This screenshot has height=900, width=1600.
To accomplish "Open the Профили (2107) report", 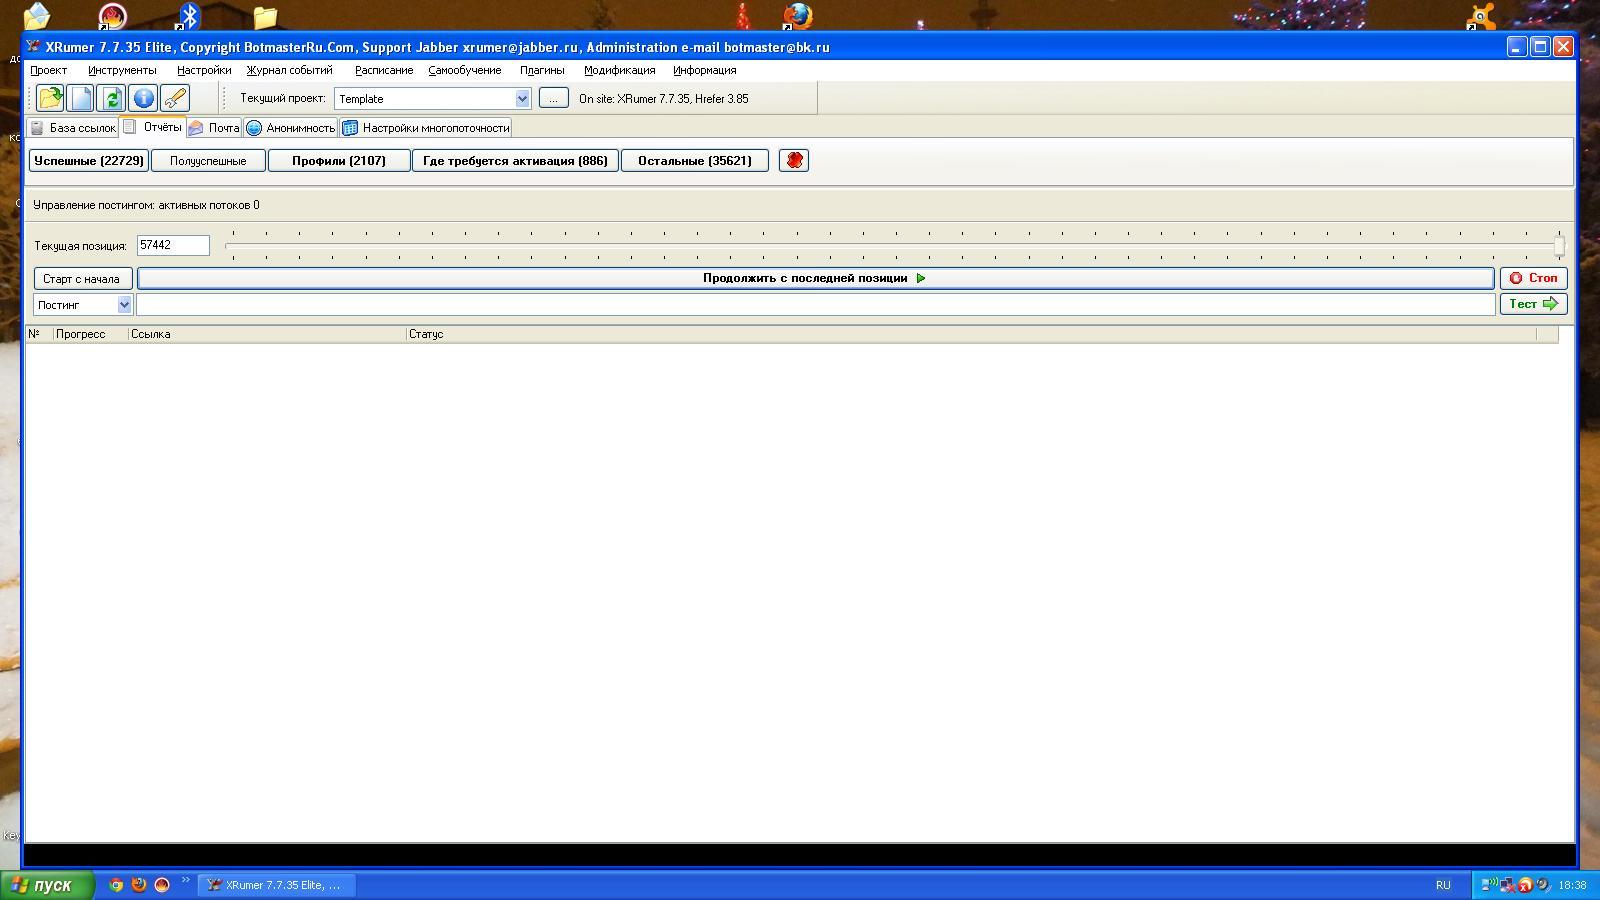I will (339, 160).
